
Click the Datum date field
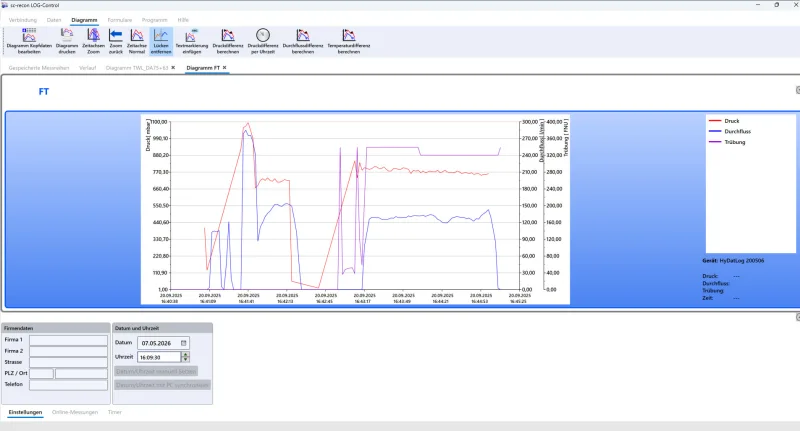coord(163,343)
